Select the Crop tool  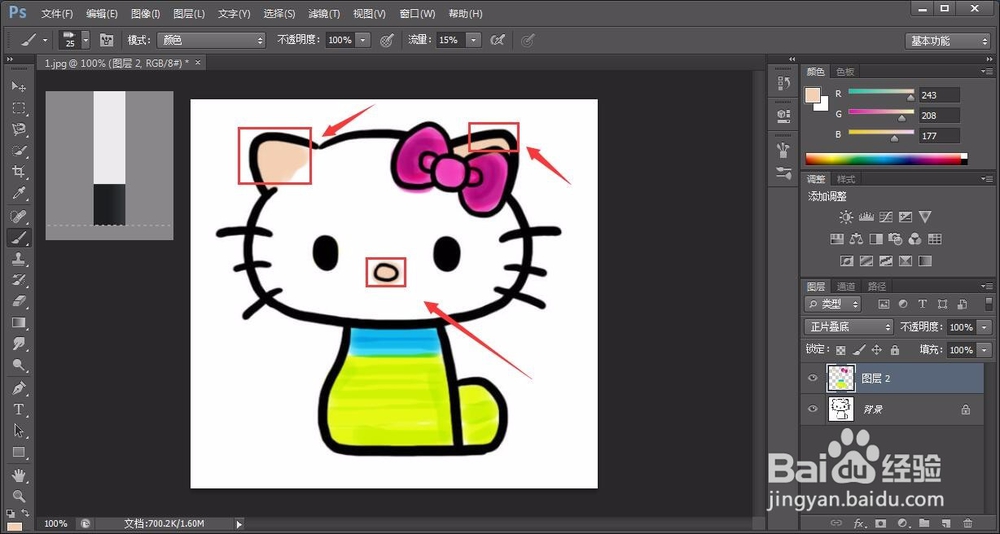point(18,172)
